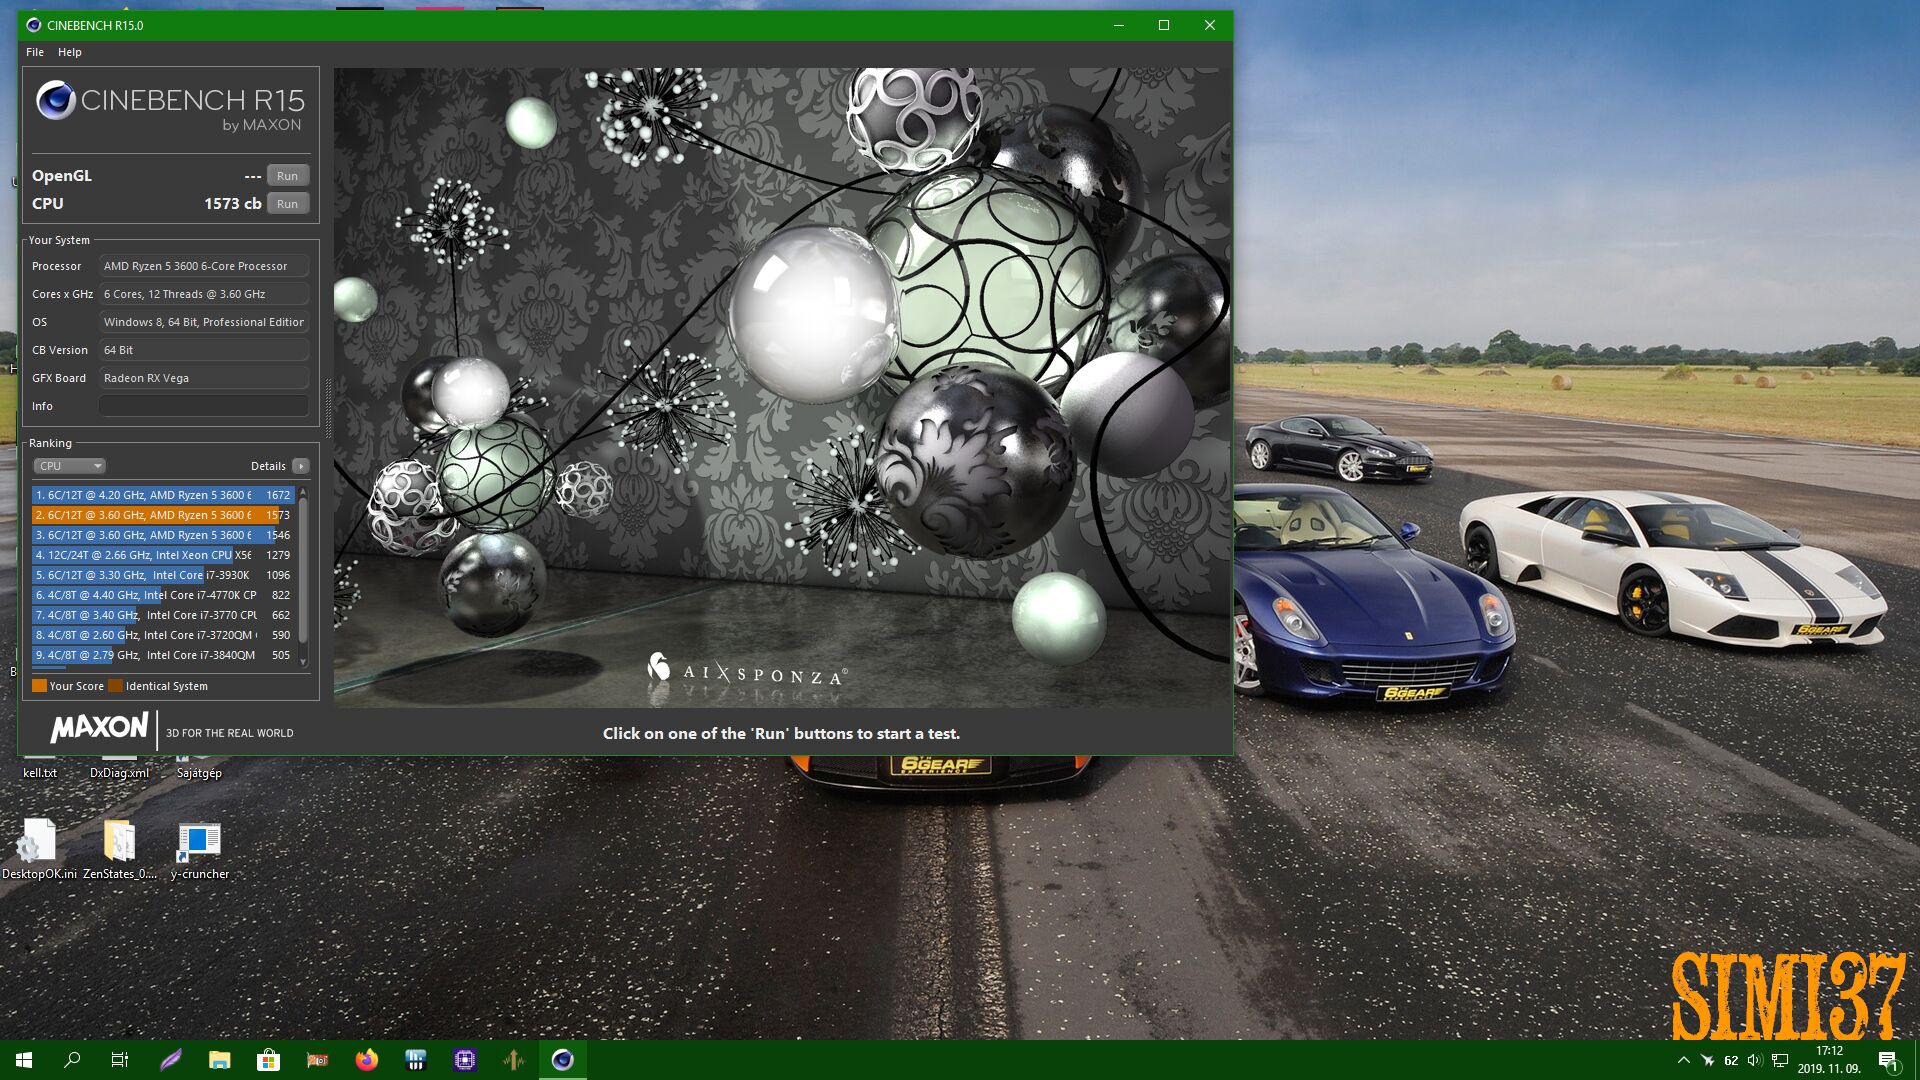Open the CPU ranking type dropdown
1920x1080 pixels.
click(69, 466)
